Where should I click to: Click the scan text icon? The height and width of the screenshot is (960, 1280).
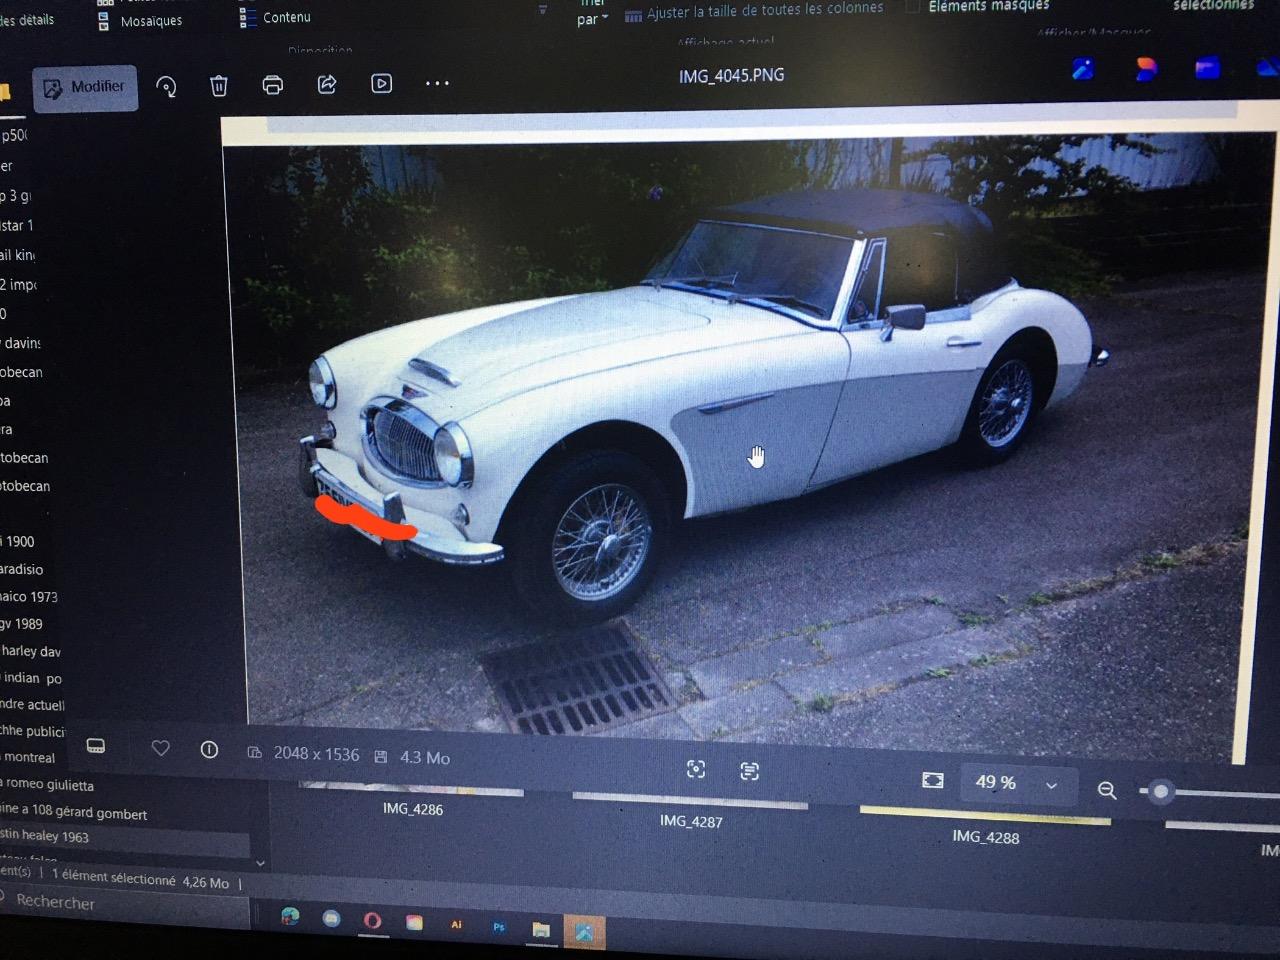[749, 771]
